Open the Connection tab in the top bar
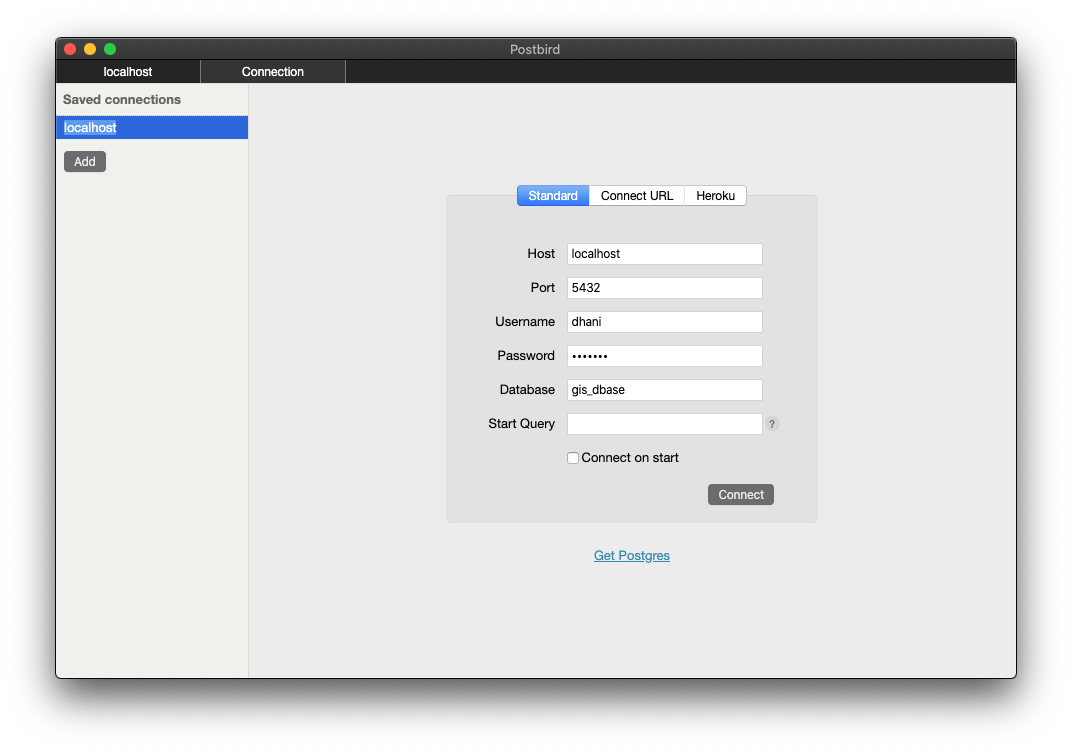 [273, 72]
